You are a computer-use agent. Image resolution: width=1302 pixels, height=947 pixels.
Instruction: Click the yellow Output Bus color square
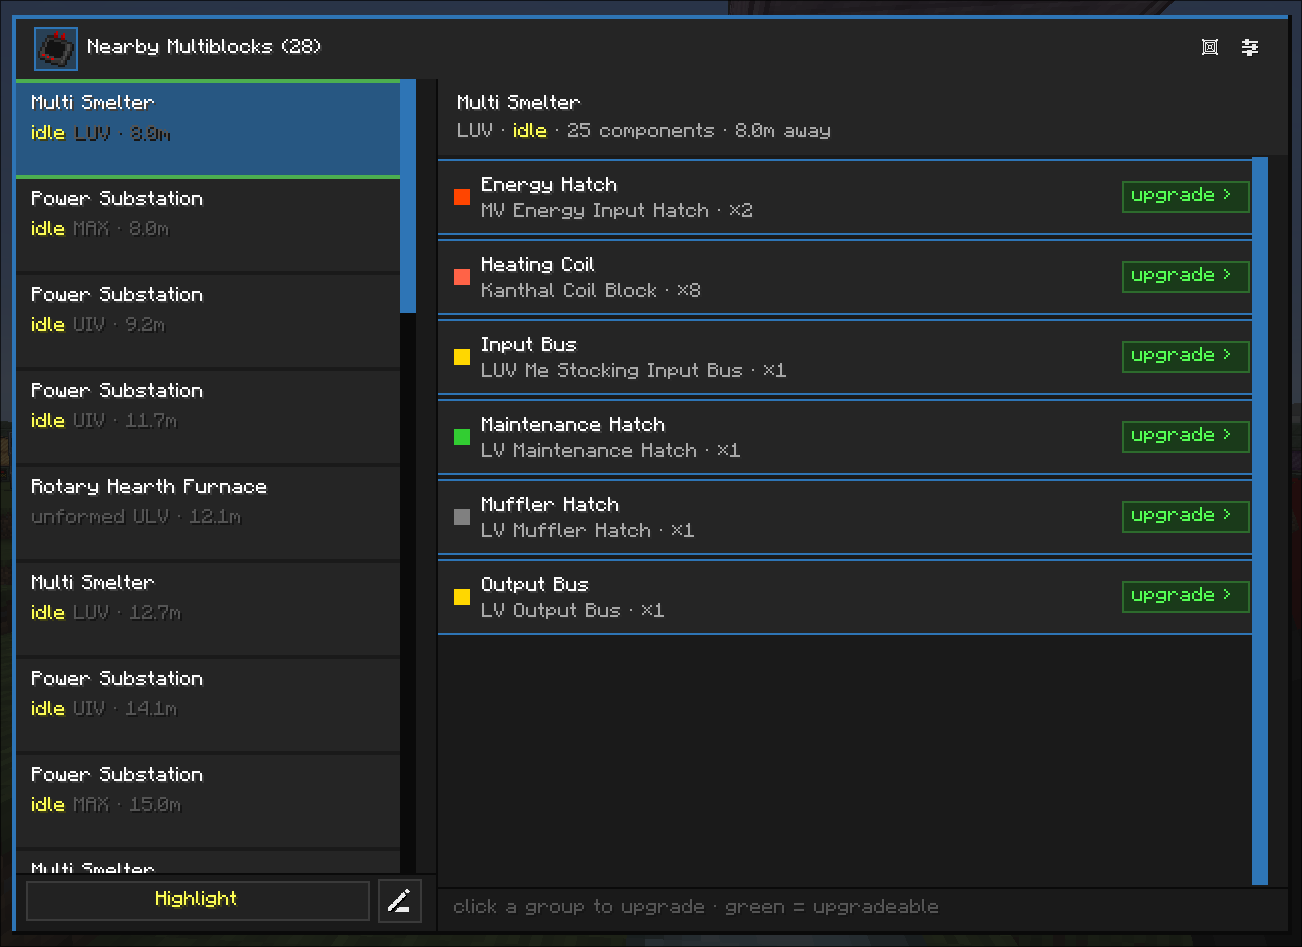tap(462, 597)
